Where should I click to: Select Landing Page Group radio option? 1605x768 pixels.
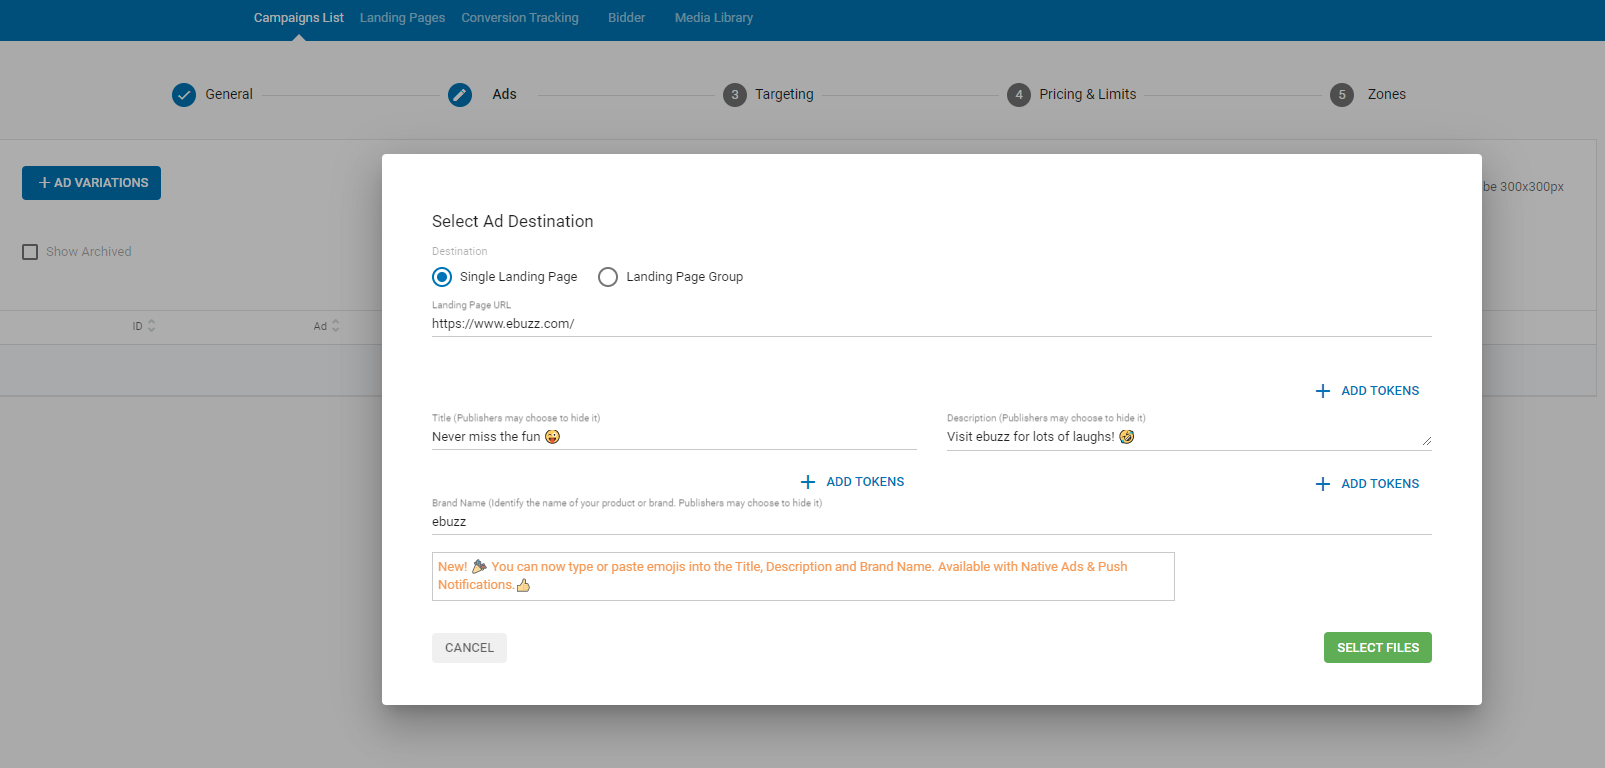pyautogui.click(x=608, y=277)
